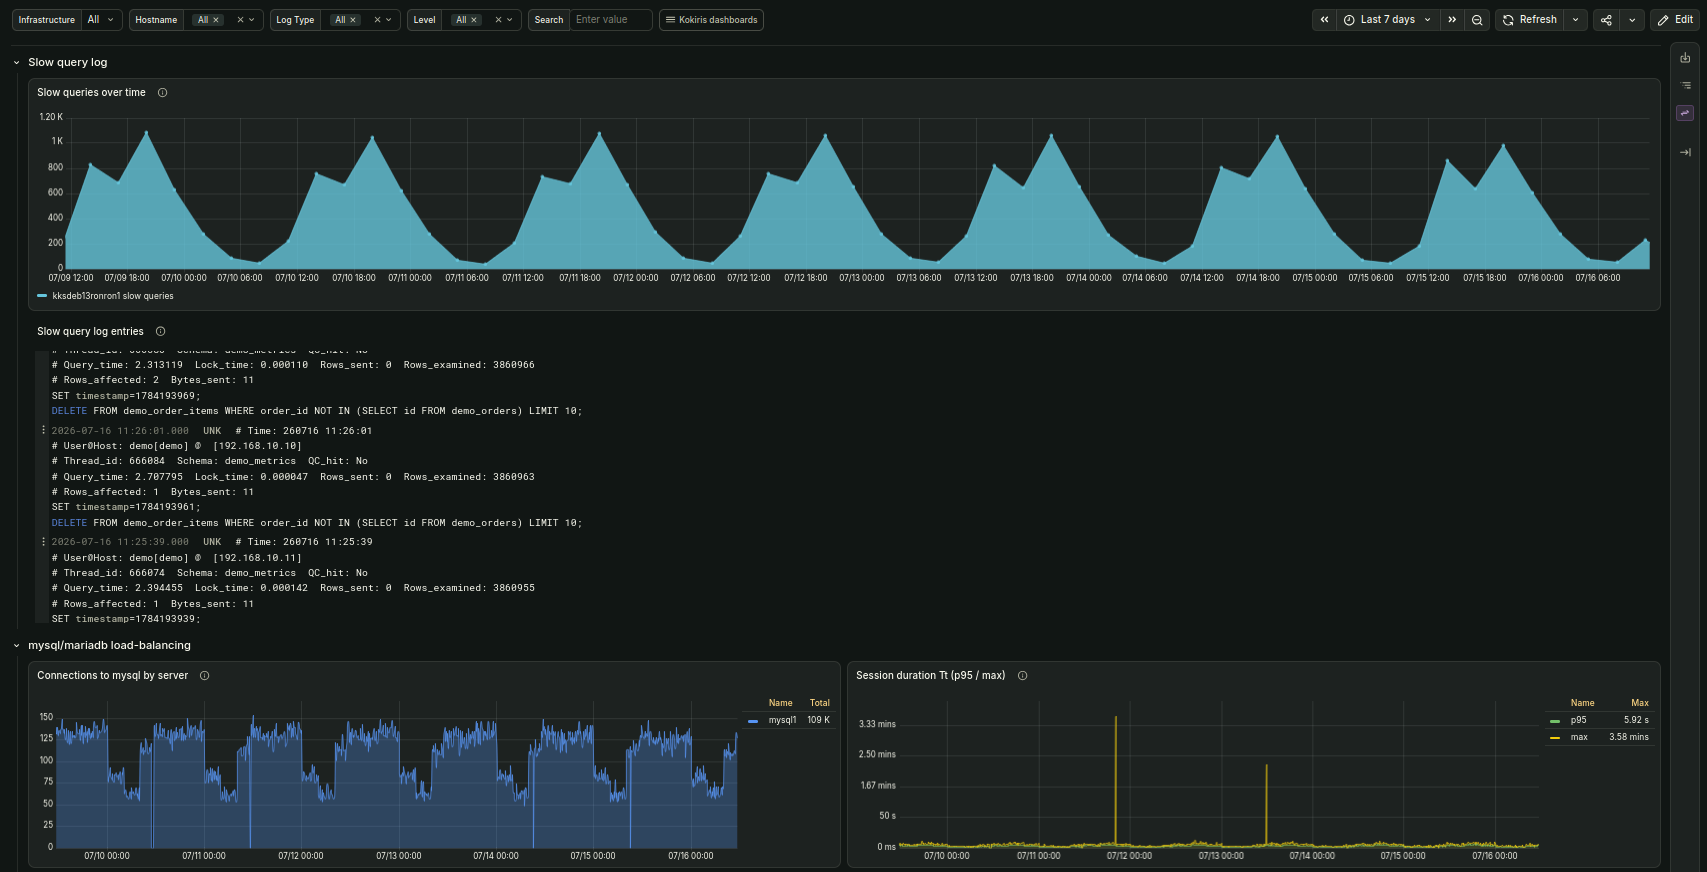The width and height of the screenshot is (1707, 872).
Task: Click log line with Query_time: 2.394455
Action: [293, 588]
